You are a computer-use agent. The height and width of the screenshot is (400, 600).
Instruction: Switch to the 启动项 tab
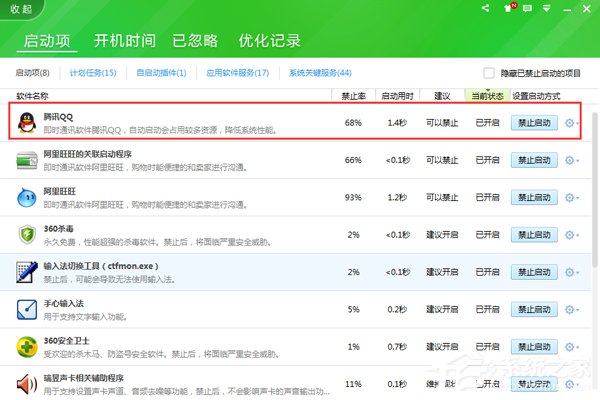[47, 41]
